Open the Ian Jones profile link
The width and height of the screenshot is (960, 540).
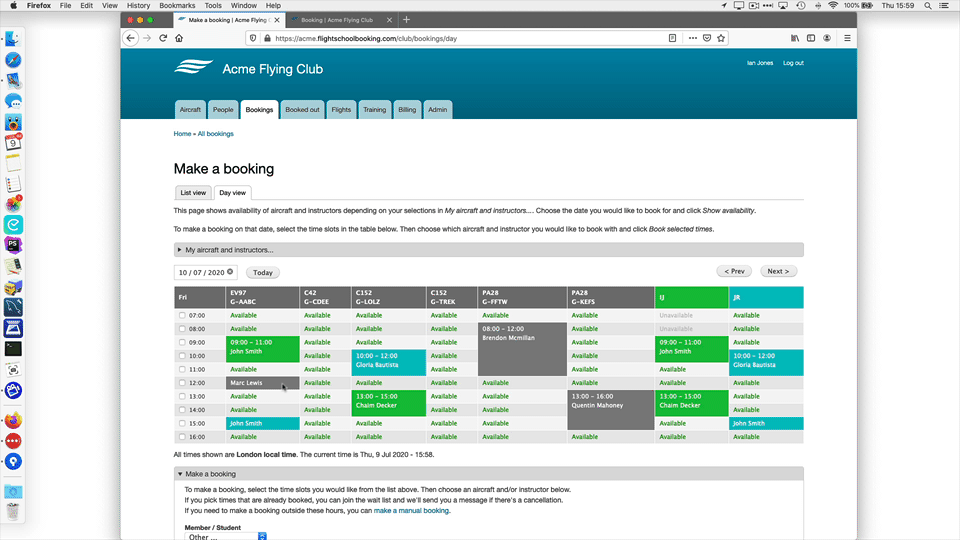[760, 63]
